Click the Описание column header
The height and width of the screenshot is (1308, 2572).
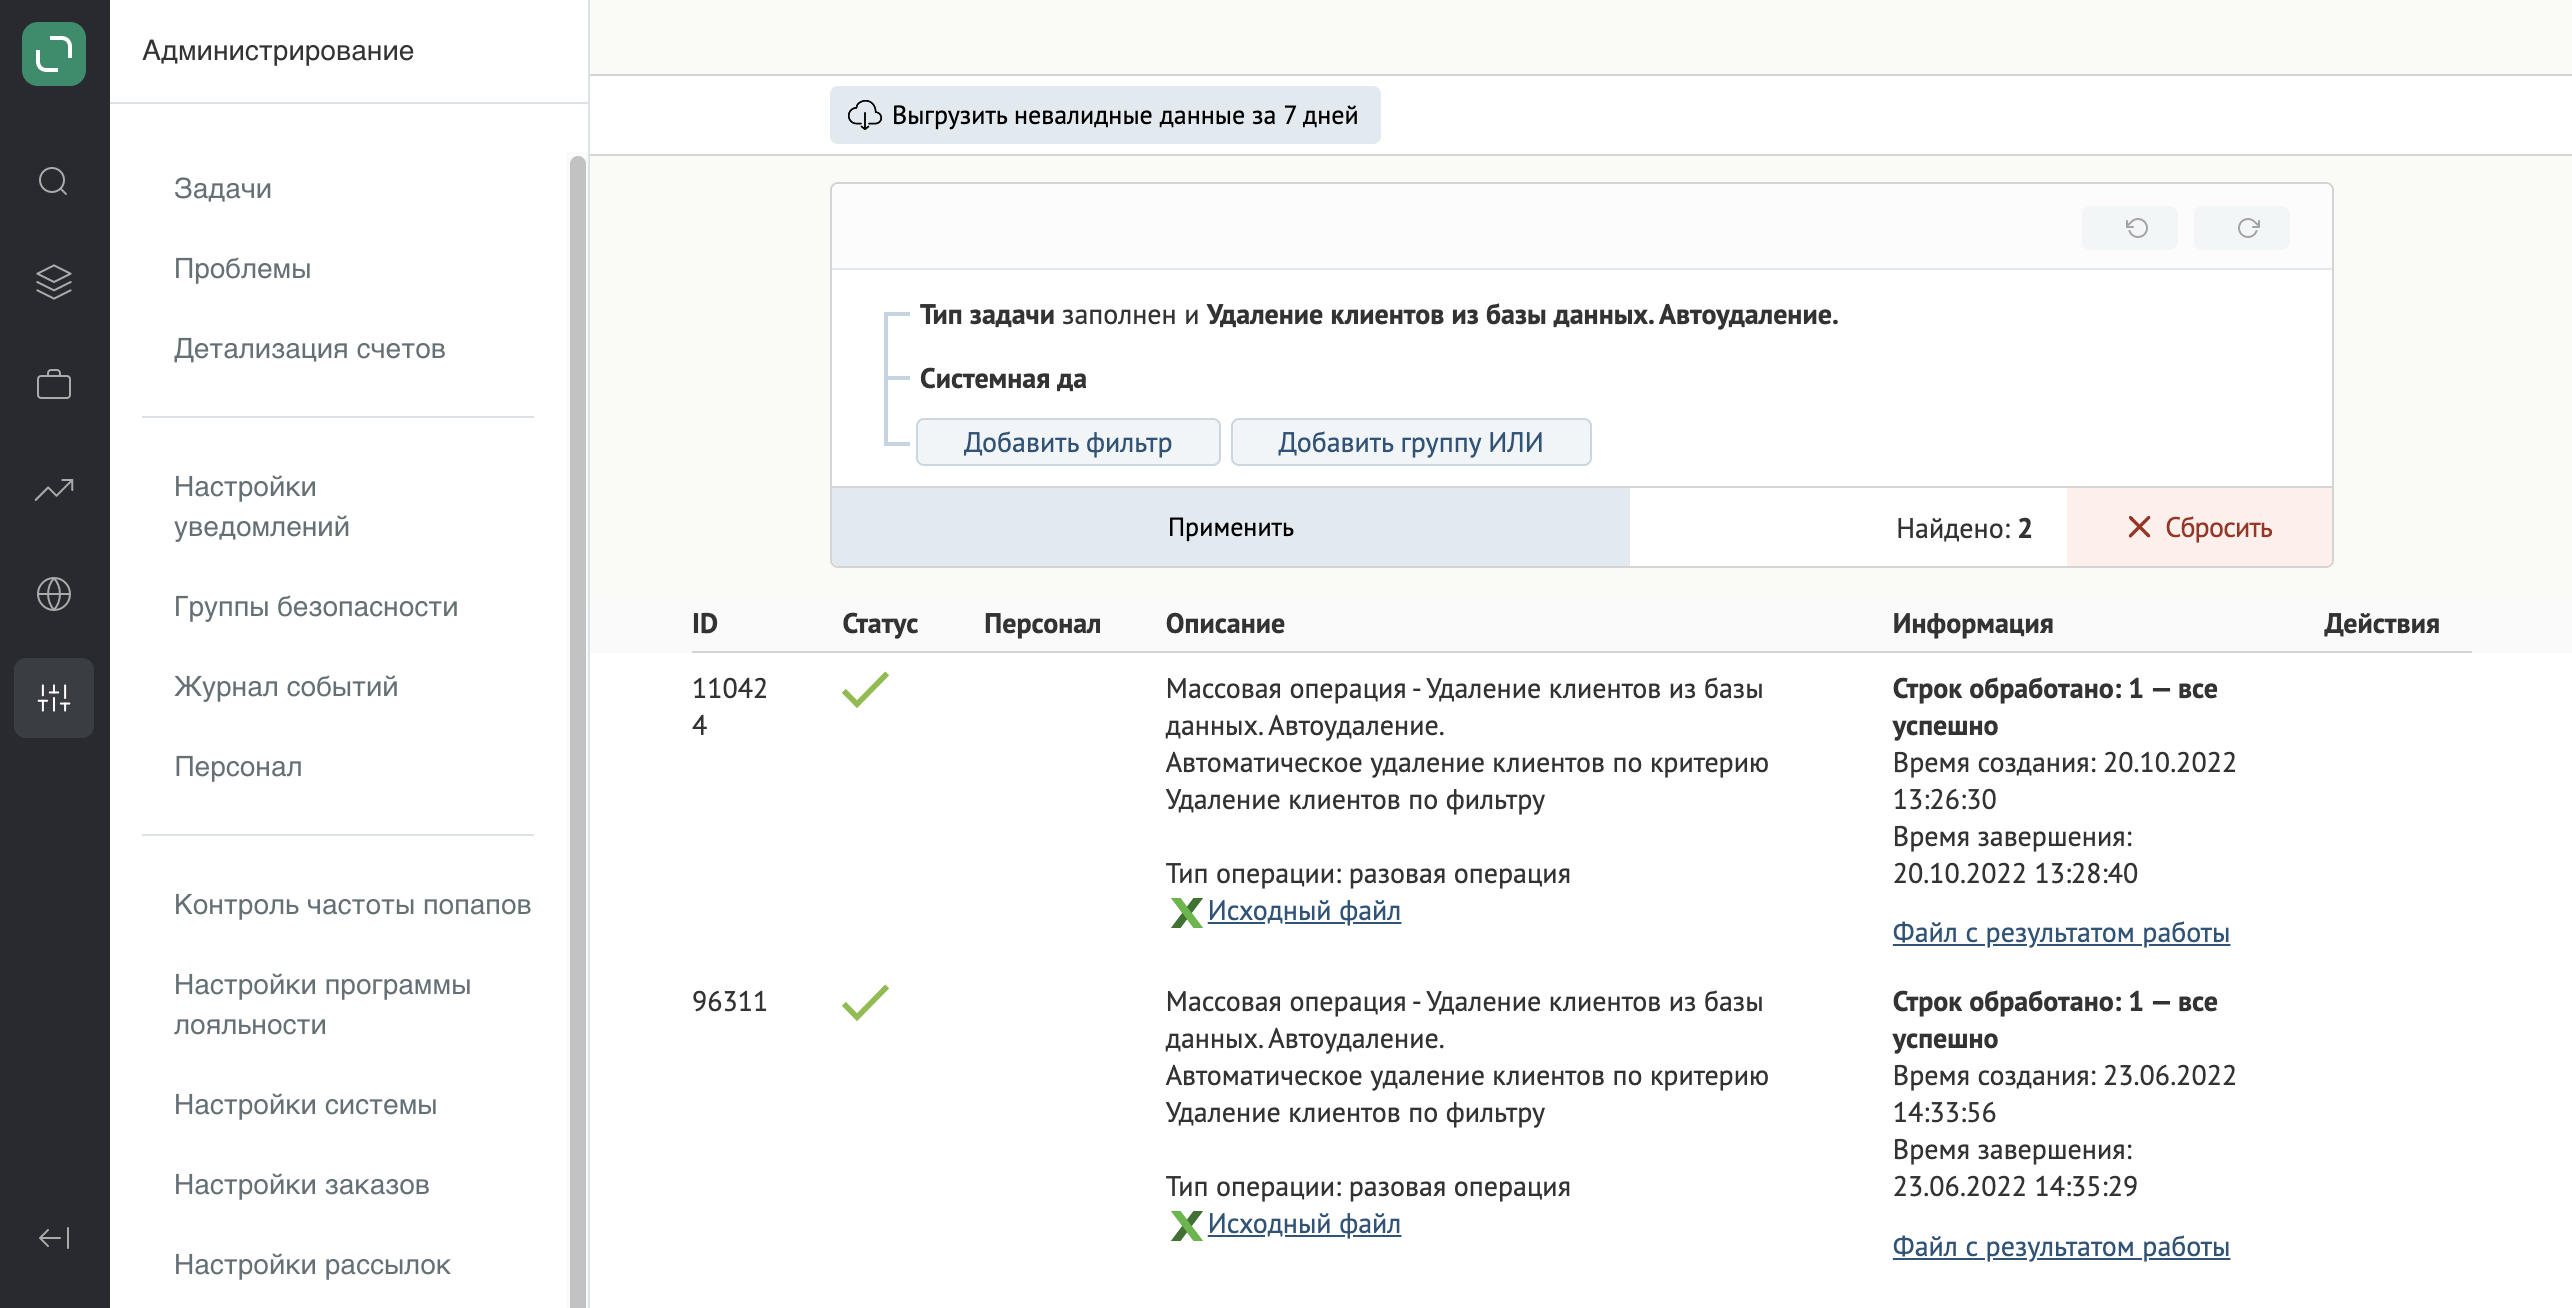pos(1225,623)
